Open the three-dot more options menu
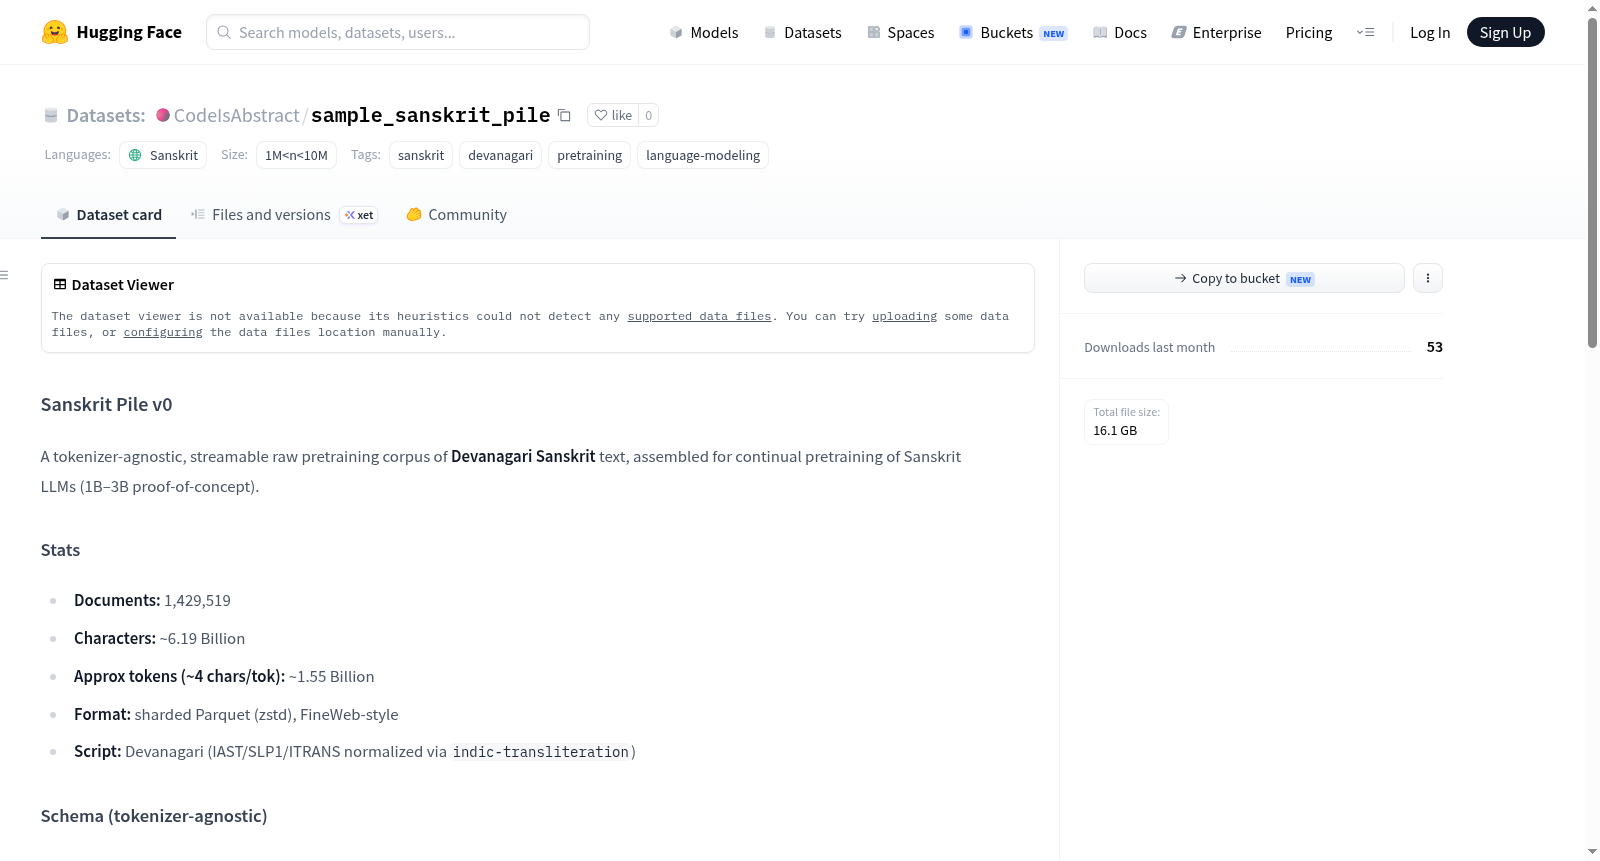This screenshot has height=861, width=1600. 1428,278
